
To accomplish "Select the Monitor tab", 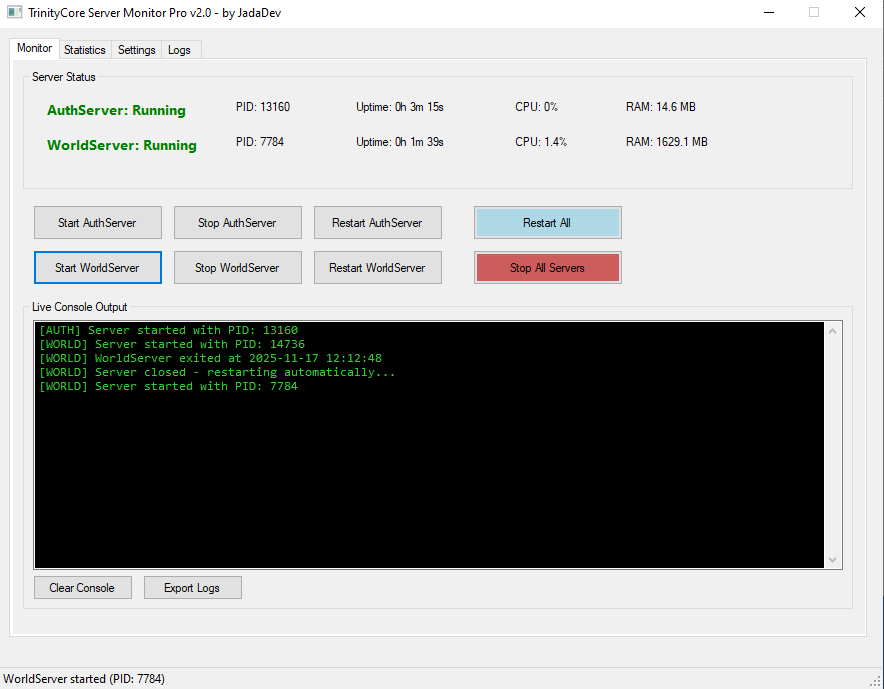I will tap(35, 48).
